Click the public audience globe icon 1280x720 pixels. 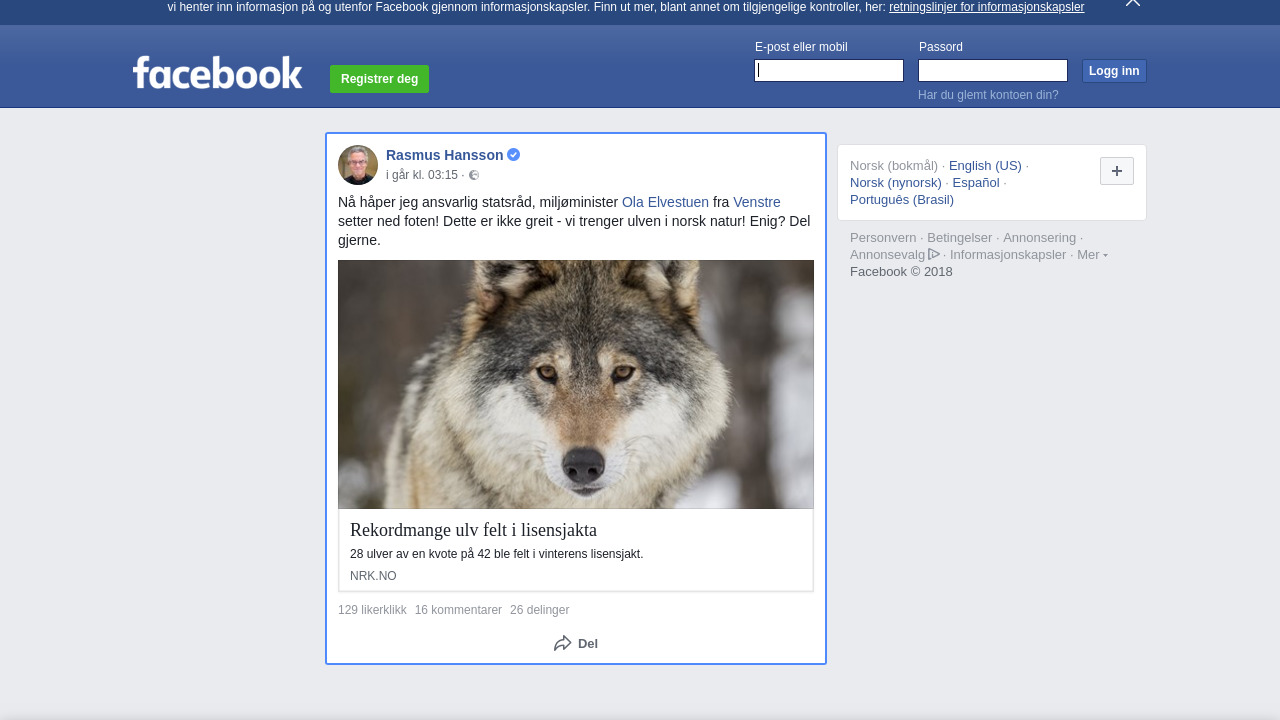[x=474, y=175]
